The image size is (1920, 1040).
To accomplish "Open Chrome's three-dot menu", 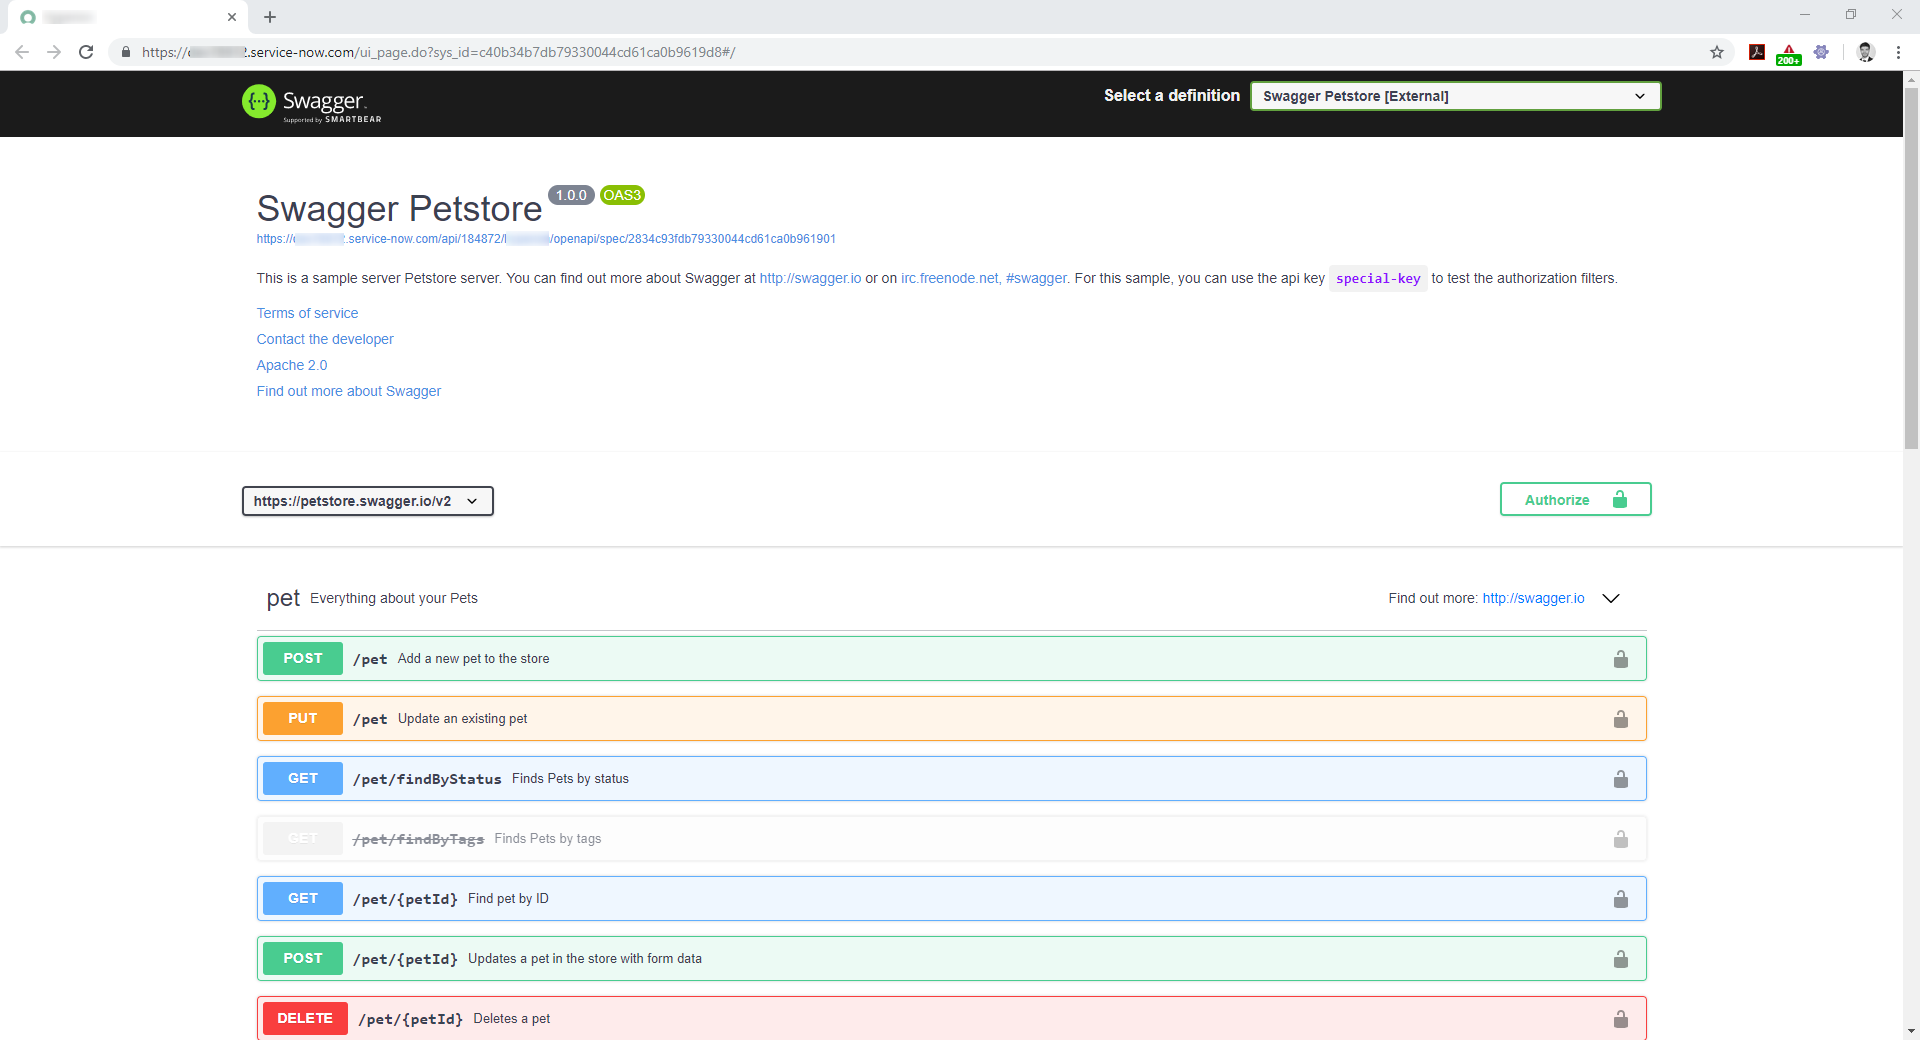I will point(1898,52).
